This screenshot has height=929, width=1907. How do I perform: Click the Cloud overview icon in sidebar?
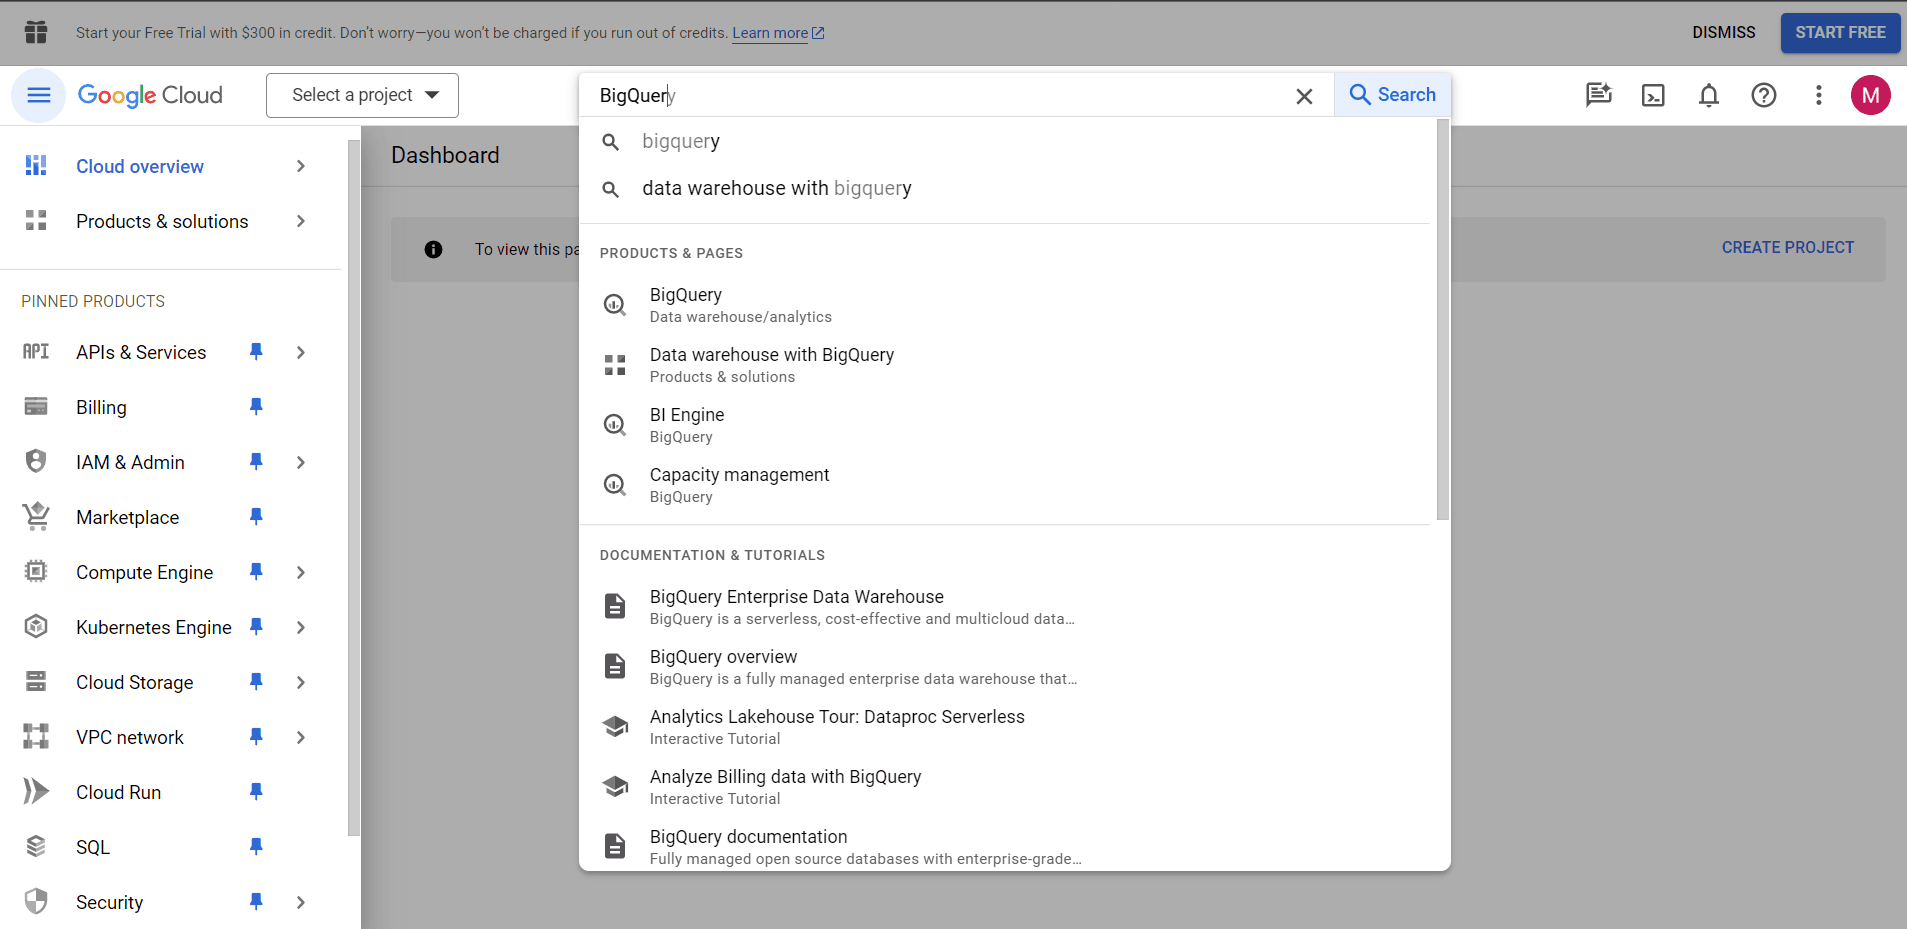(36, 166)
